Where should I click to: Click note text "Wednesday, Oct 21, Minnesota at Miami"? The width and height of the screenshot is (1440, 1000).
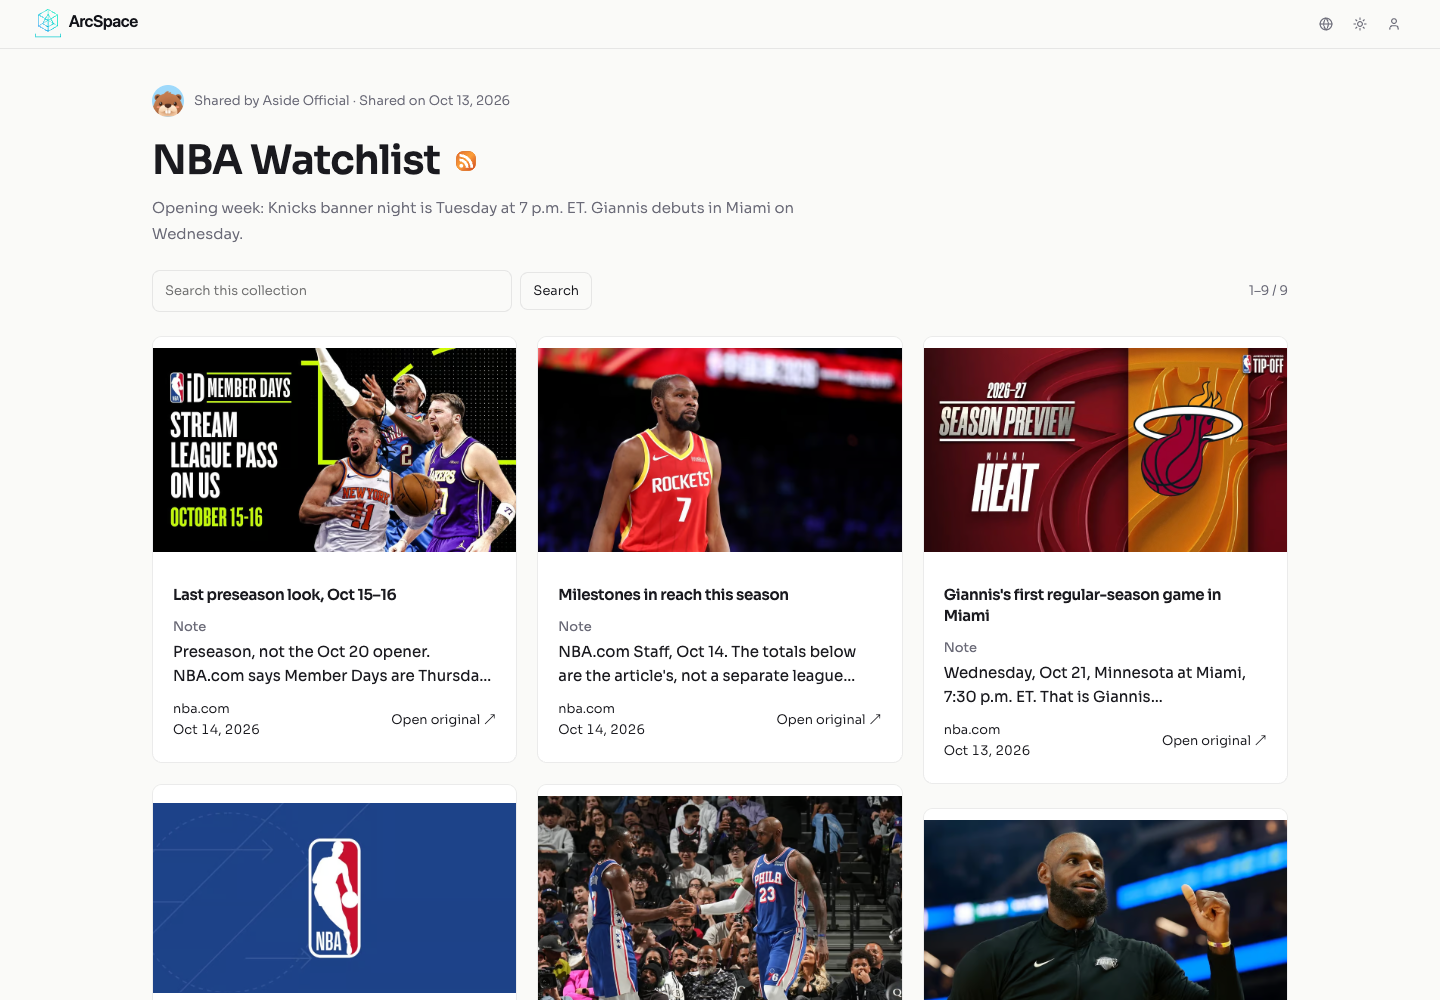[1093, 673]
